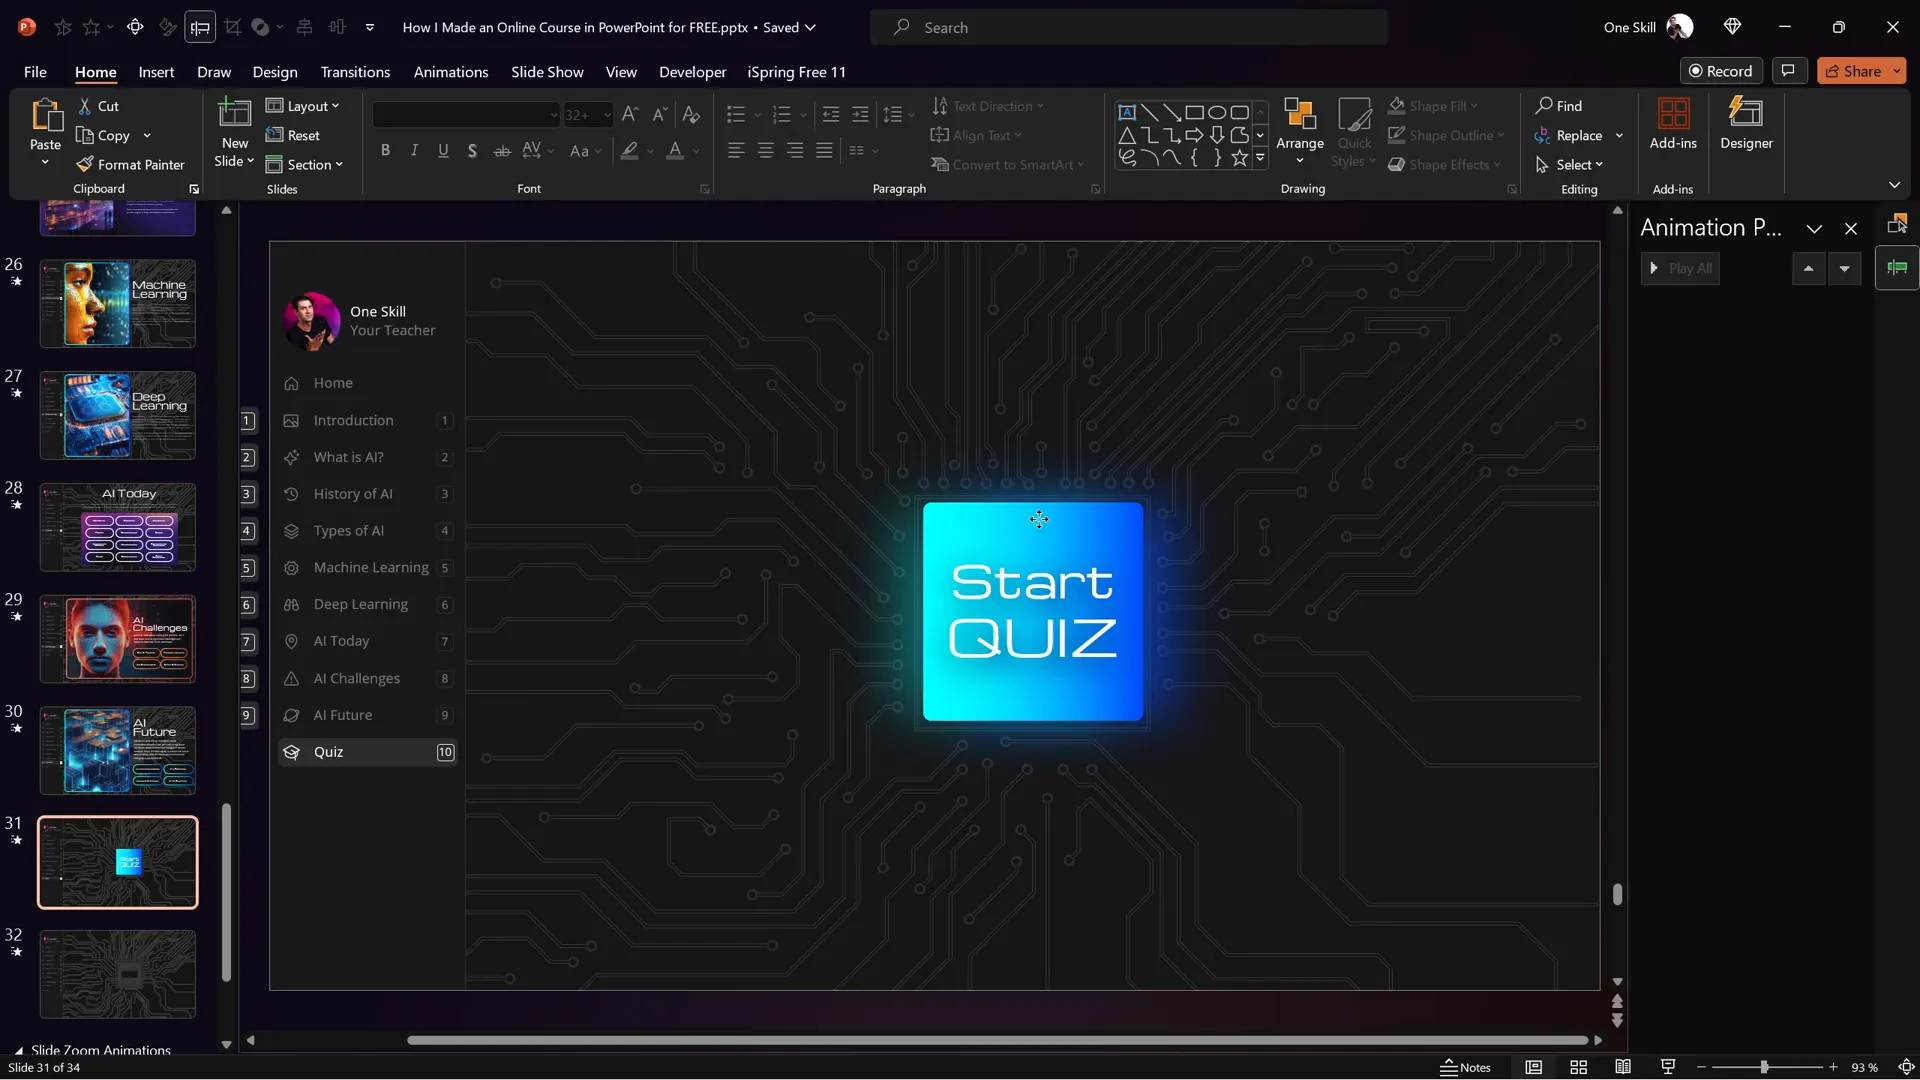Click the Start QUIZ button on slide

(x=1033, y=611)
